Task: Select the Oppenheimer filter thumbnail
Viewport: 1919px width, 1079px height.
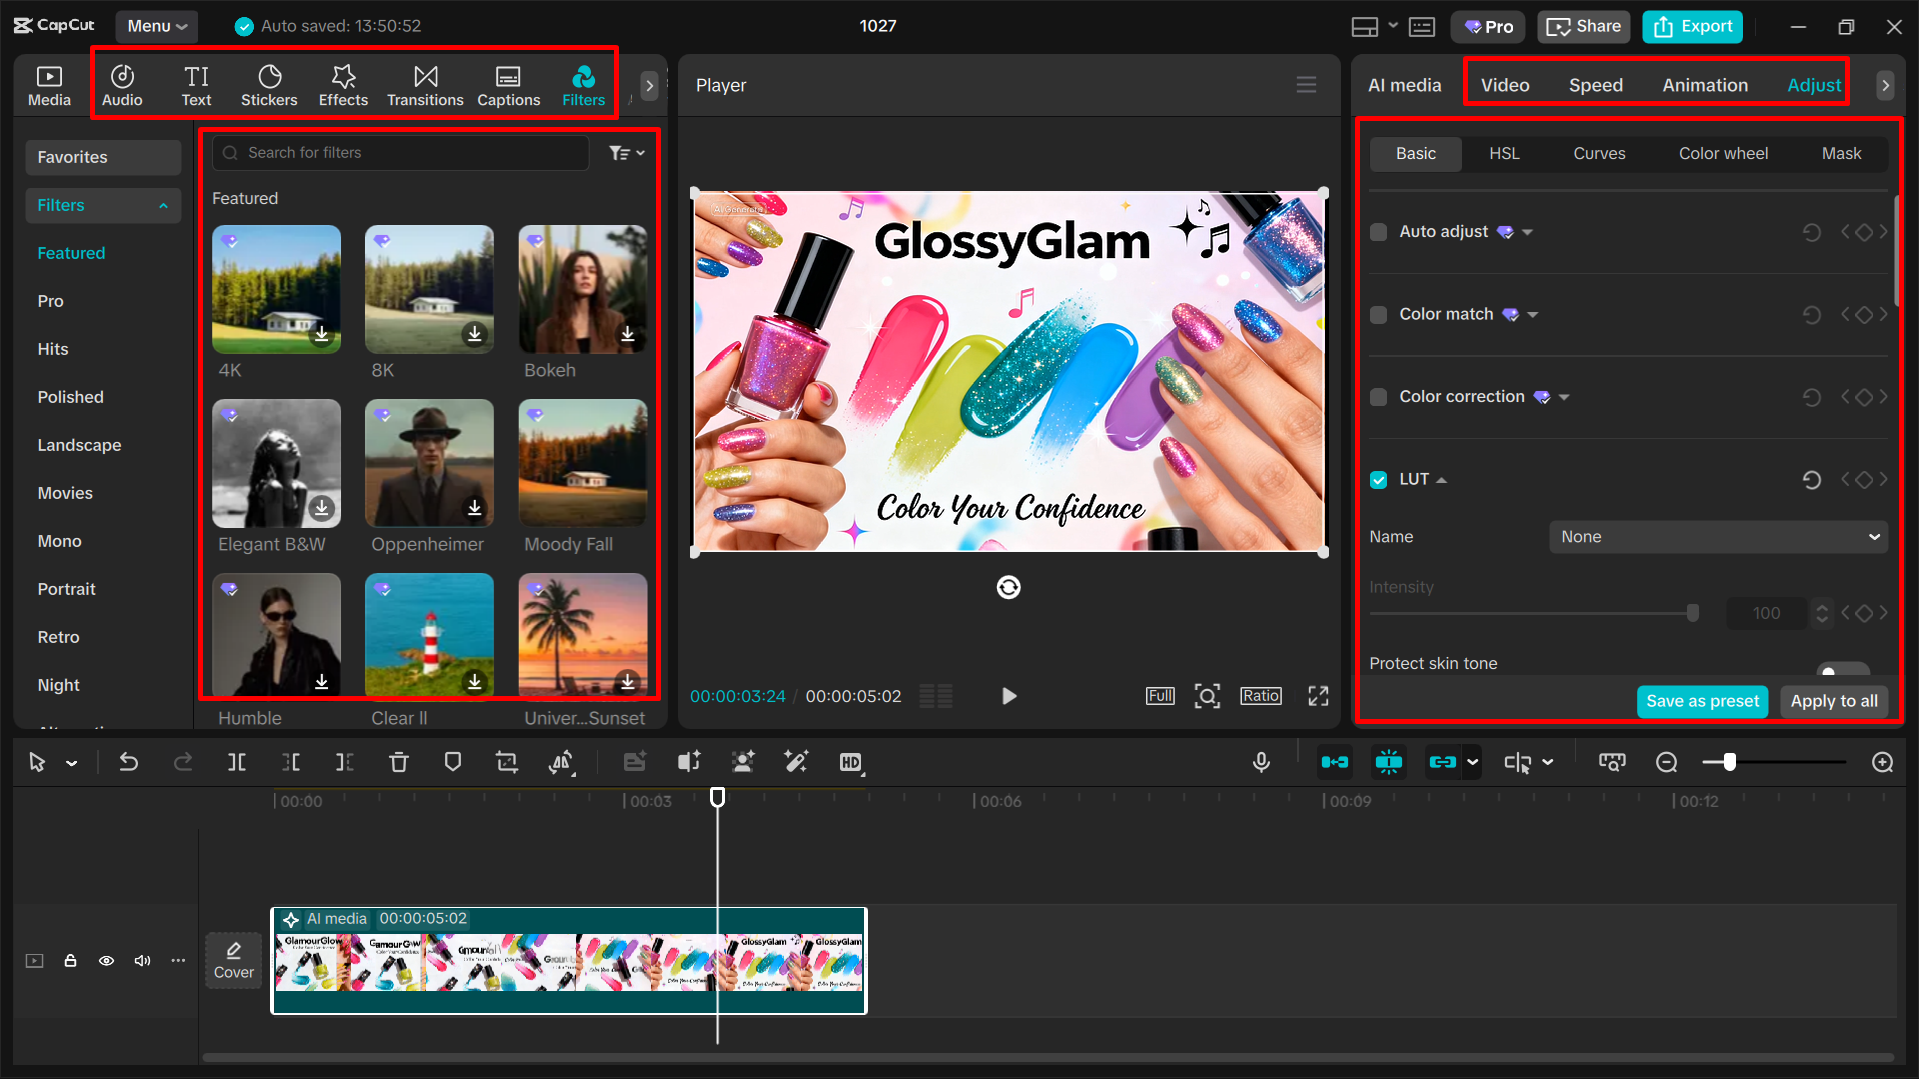Action: click(x=429, y=463)
